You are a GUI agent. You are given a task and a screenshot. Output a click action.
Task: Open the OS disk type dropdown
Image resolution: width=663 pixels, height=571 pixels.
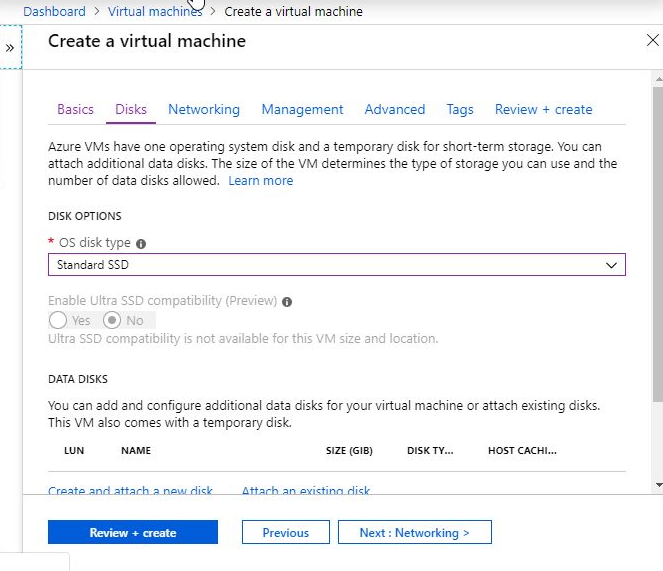click(337, 265)
